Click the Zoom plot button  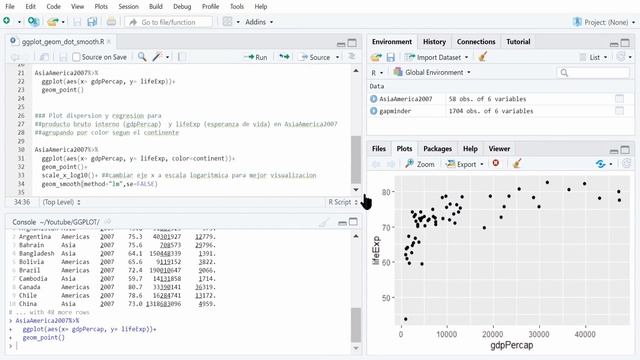420,164
